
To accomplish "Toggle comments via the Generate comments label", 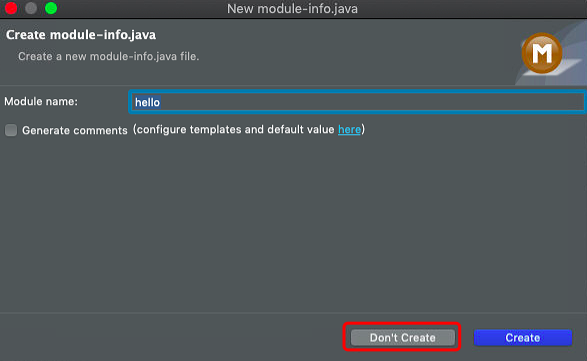I will [x=74, y=130].
